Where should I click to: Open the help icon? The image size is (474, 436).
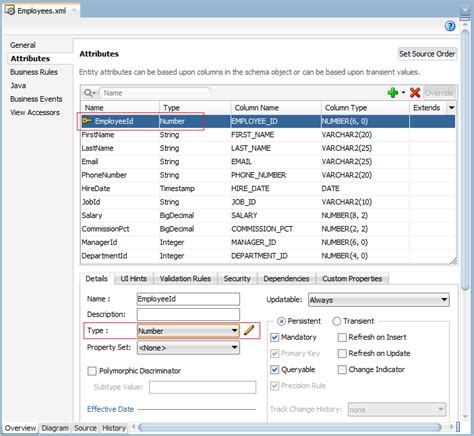pos(450,26)
